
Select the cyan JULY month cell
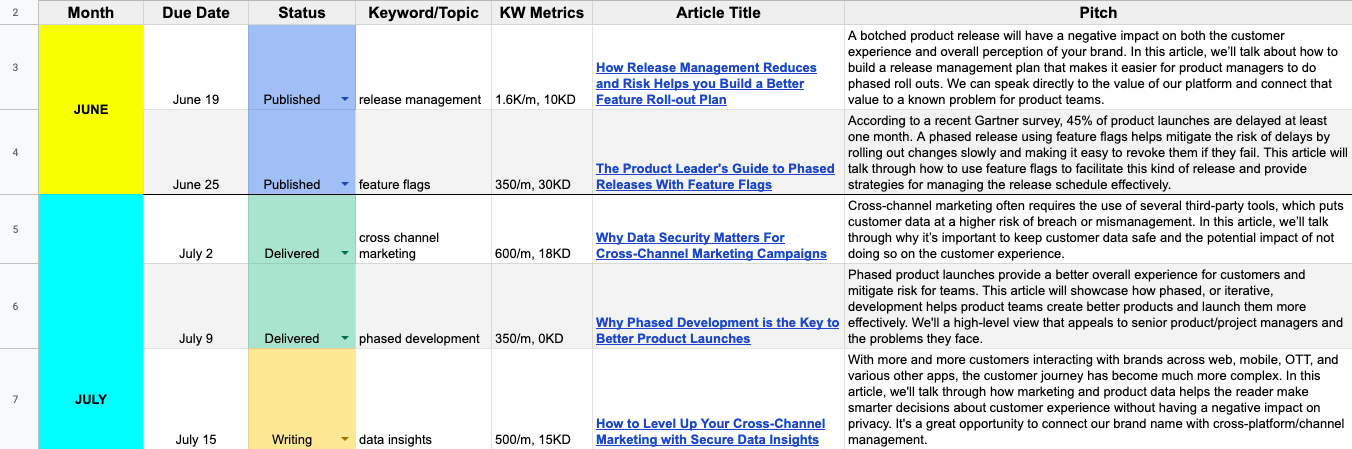(x=91, y=322)
